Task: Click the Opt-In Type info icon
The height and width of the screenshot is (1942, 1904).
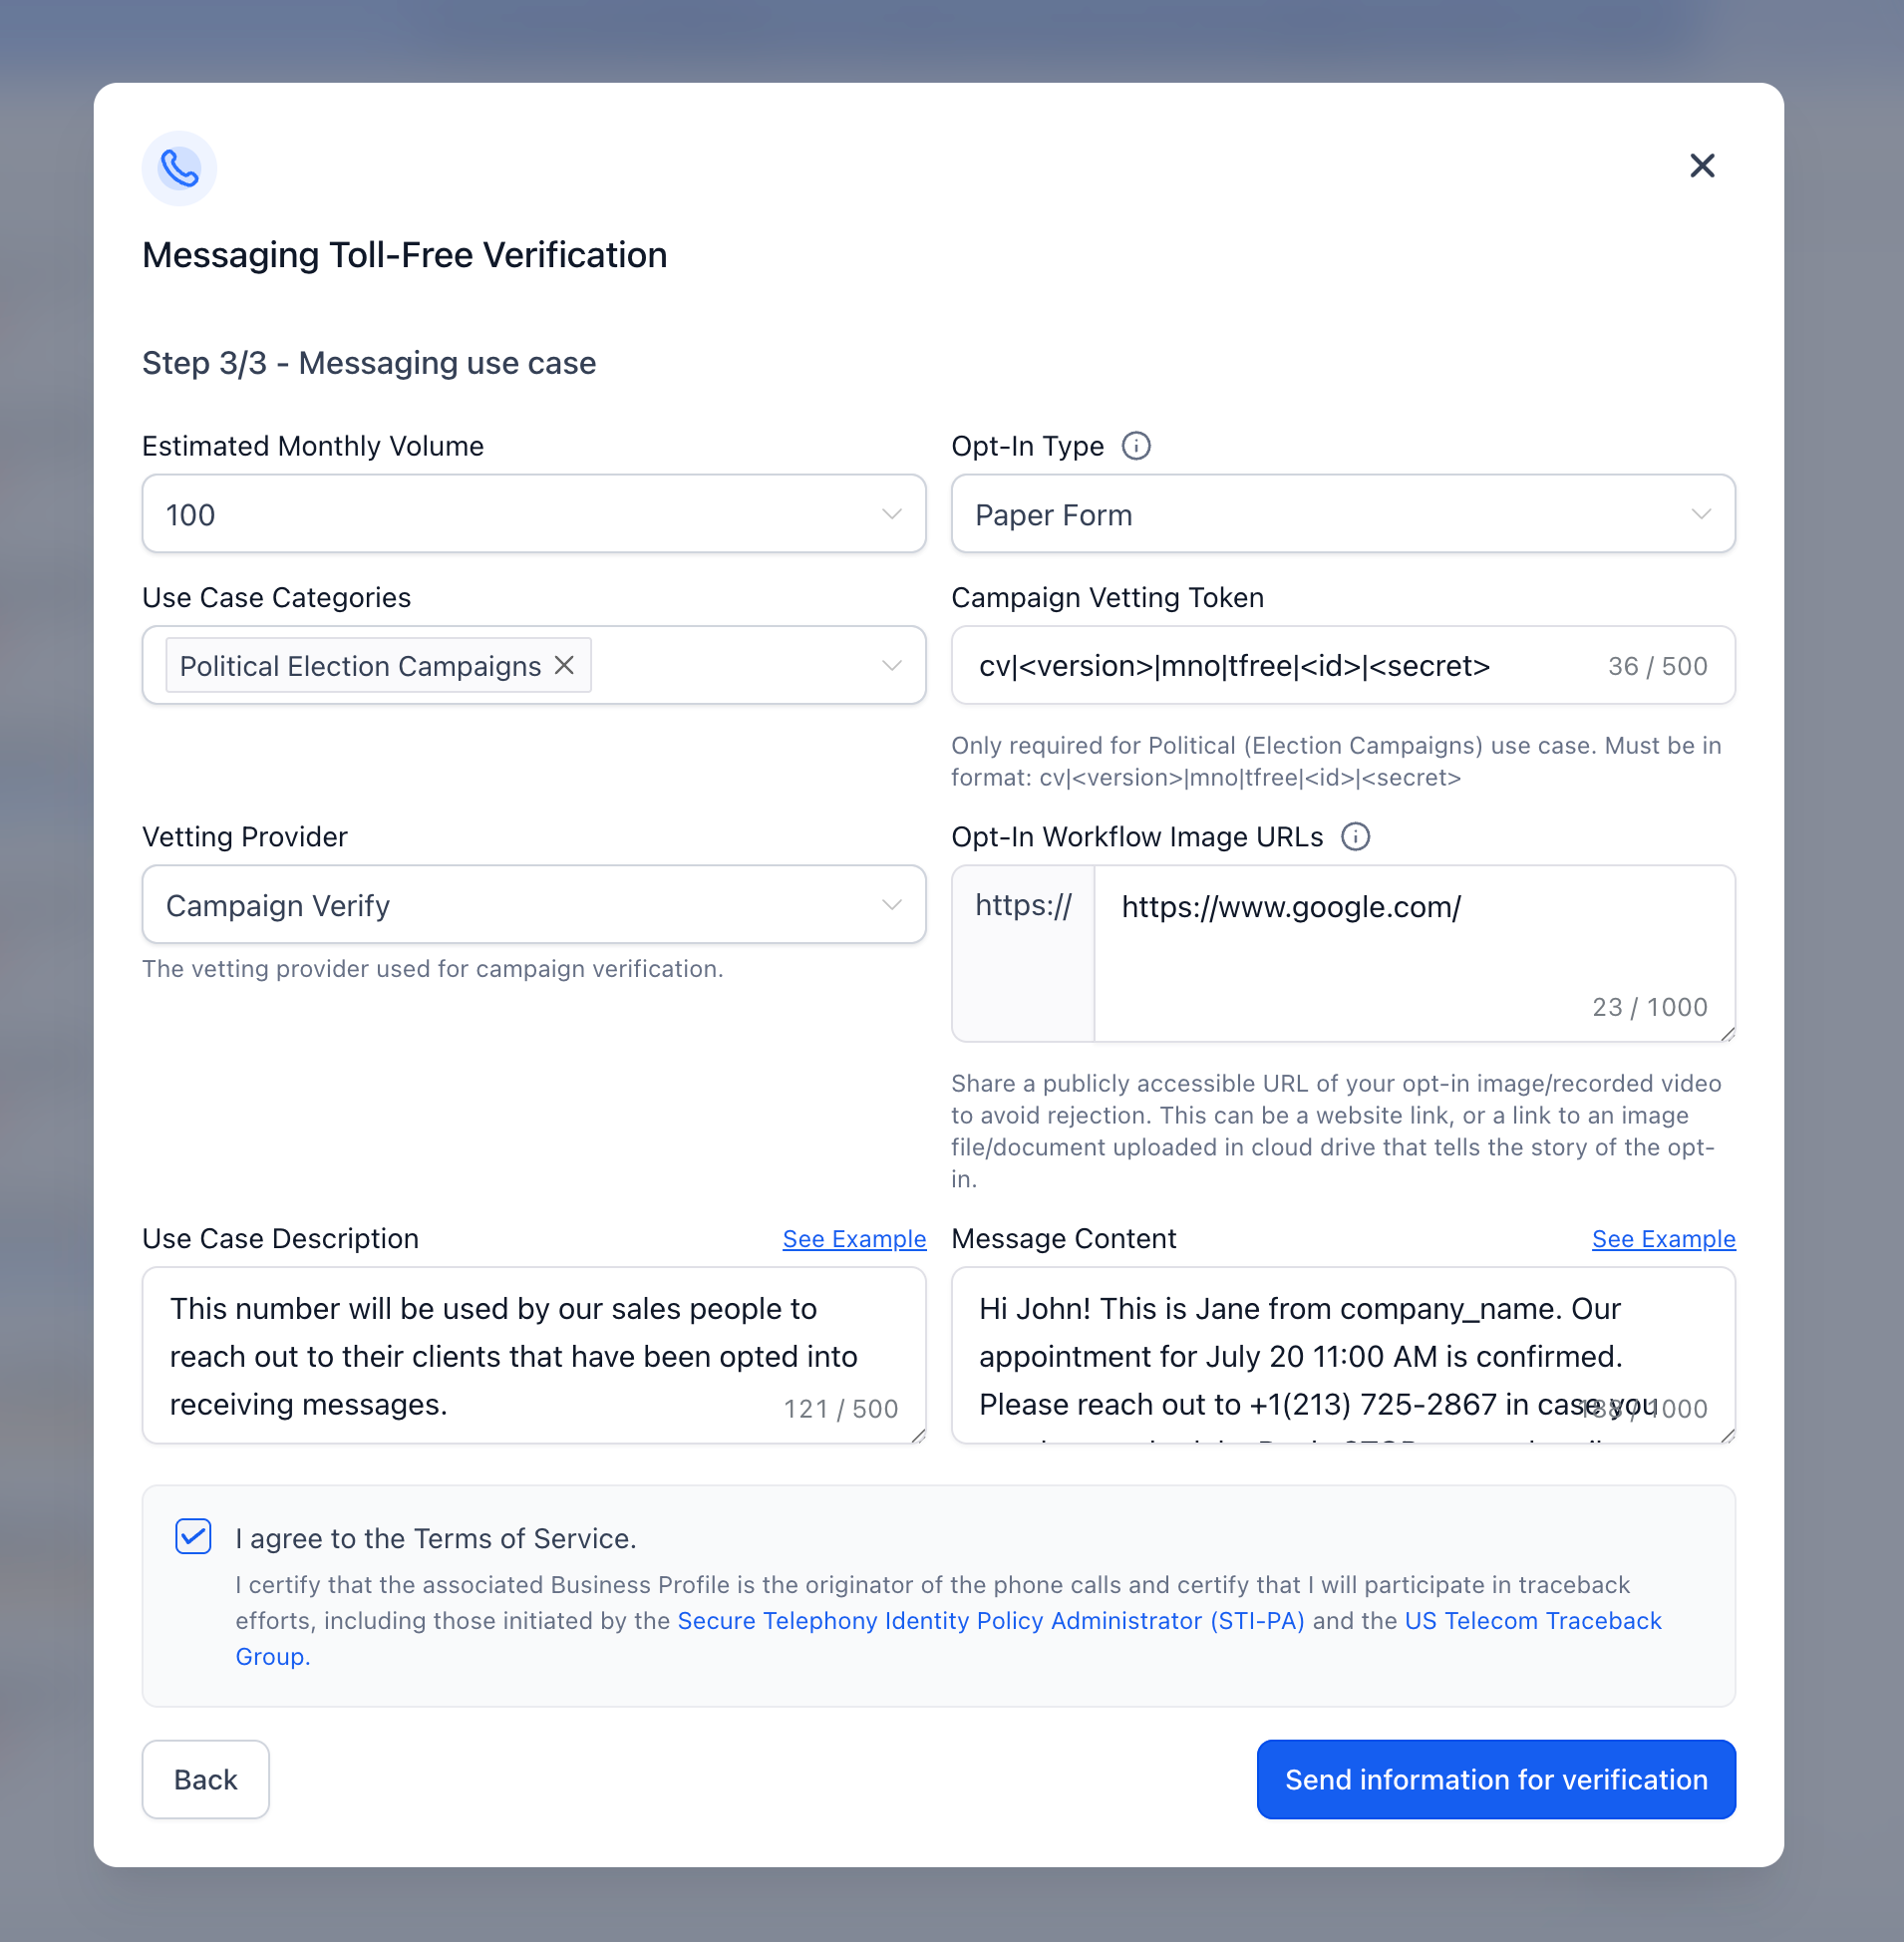Action: pos(1135,446)
